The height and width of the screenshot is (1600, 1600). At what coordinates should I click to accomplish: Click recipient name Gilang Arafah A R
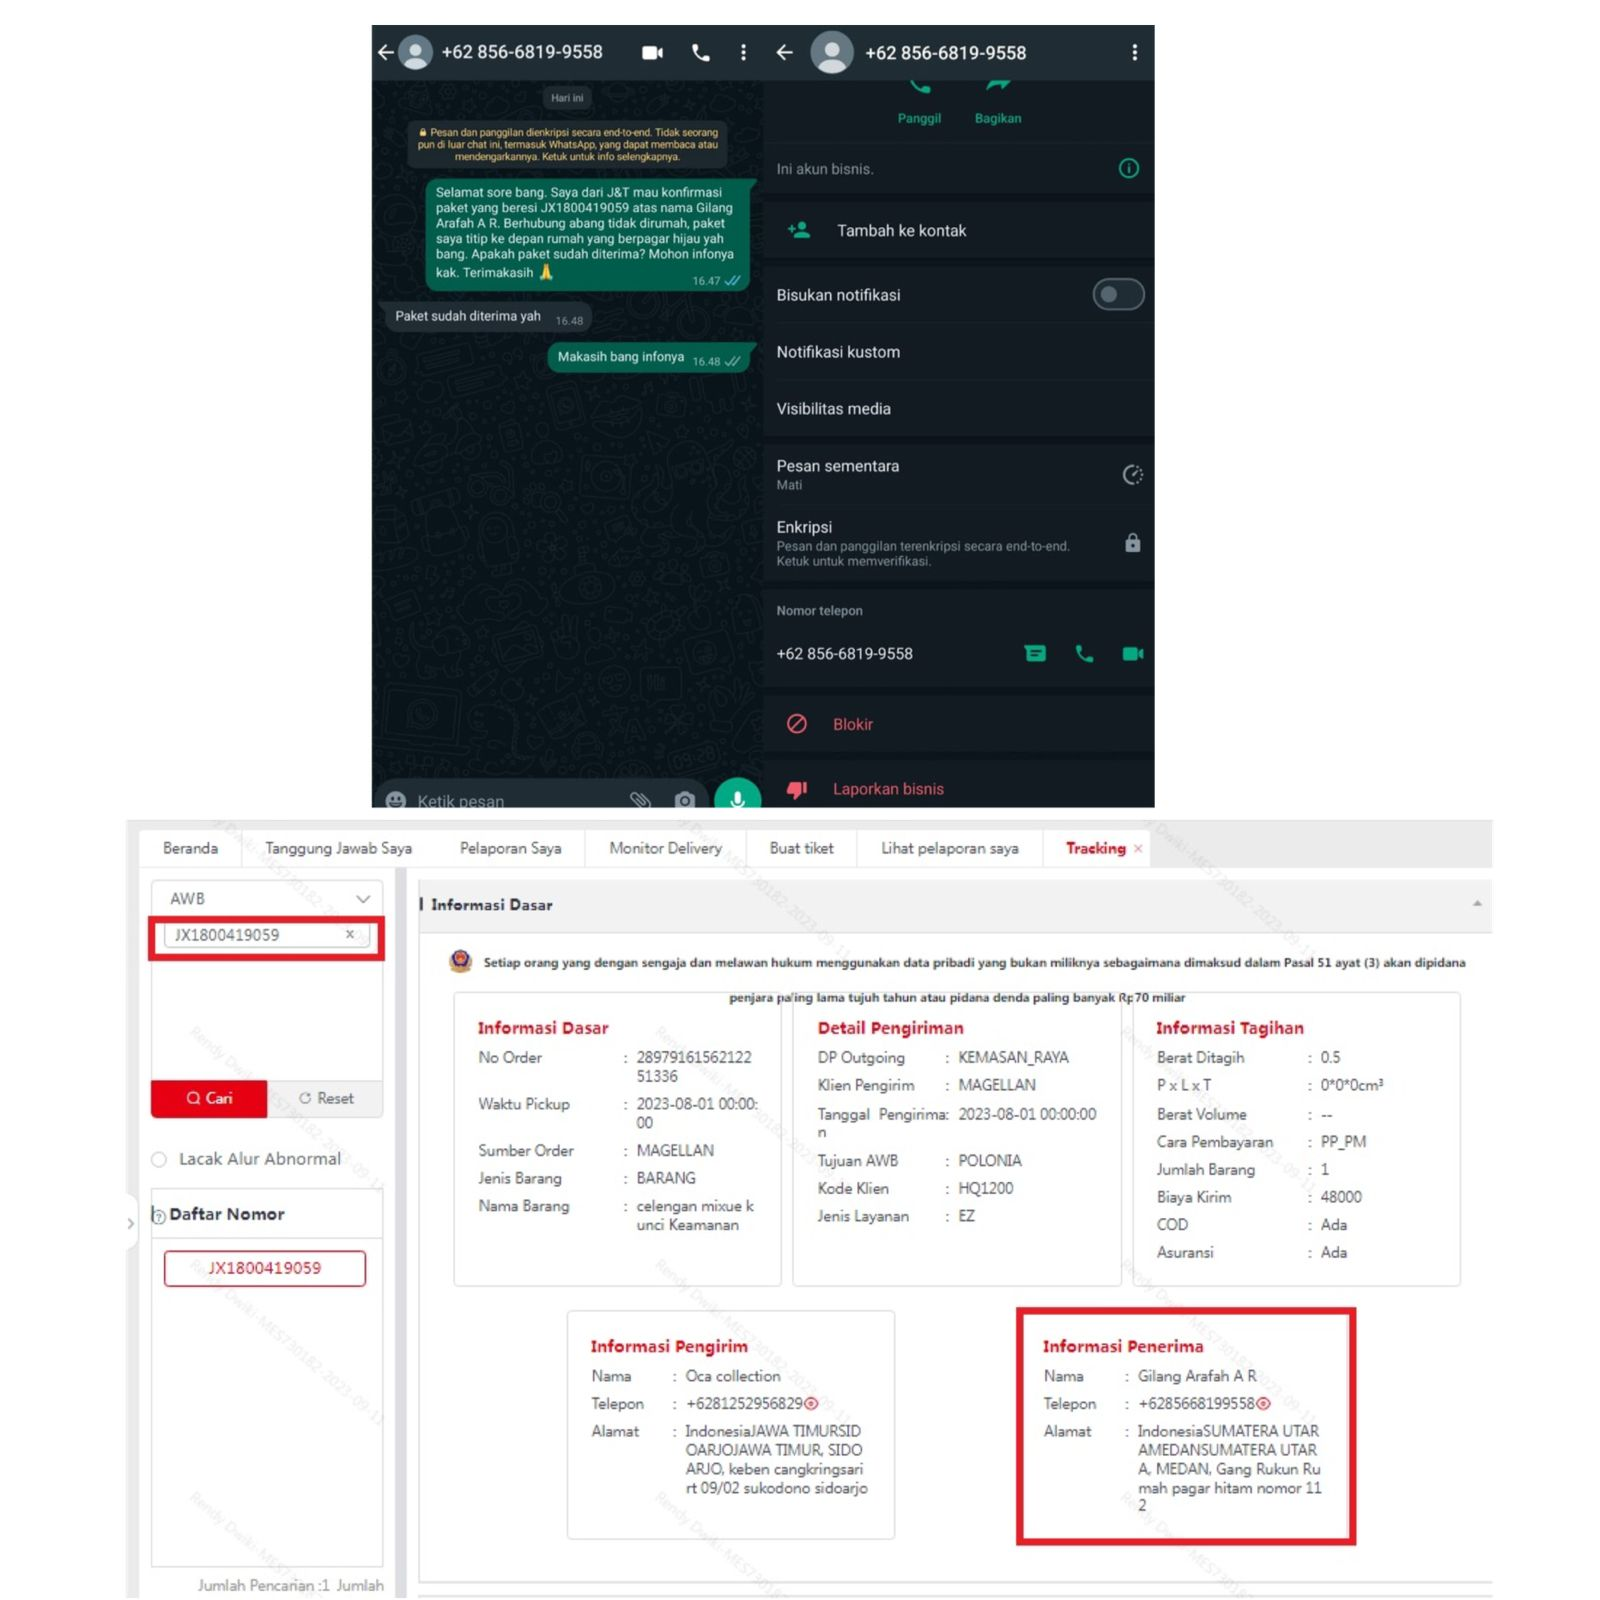1197,1375
